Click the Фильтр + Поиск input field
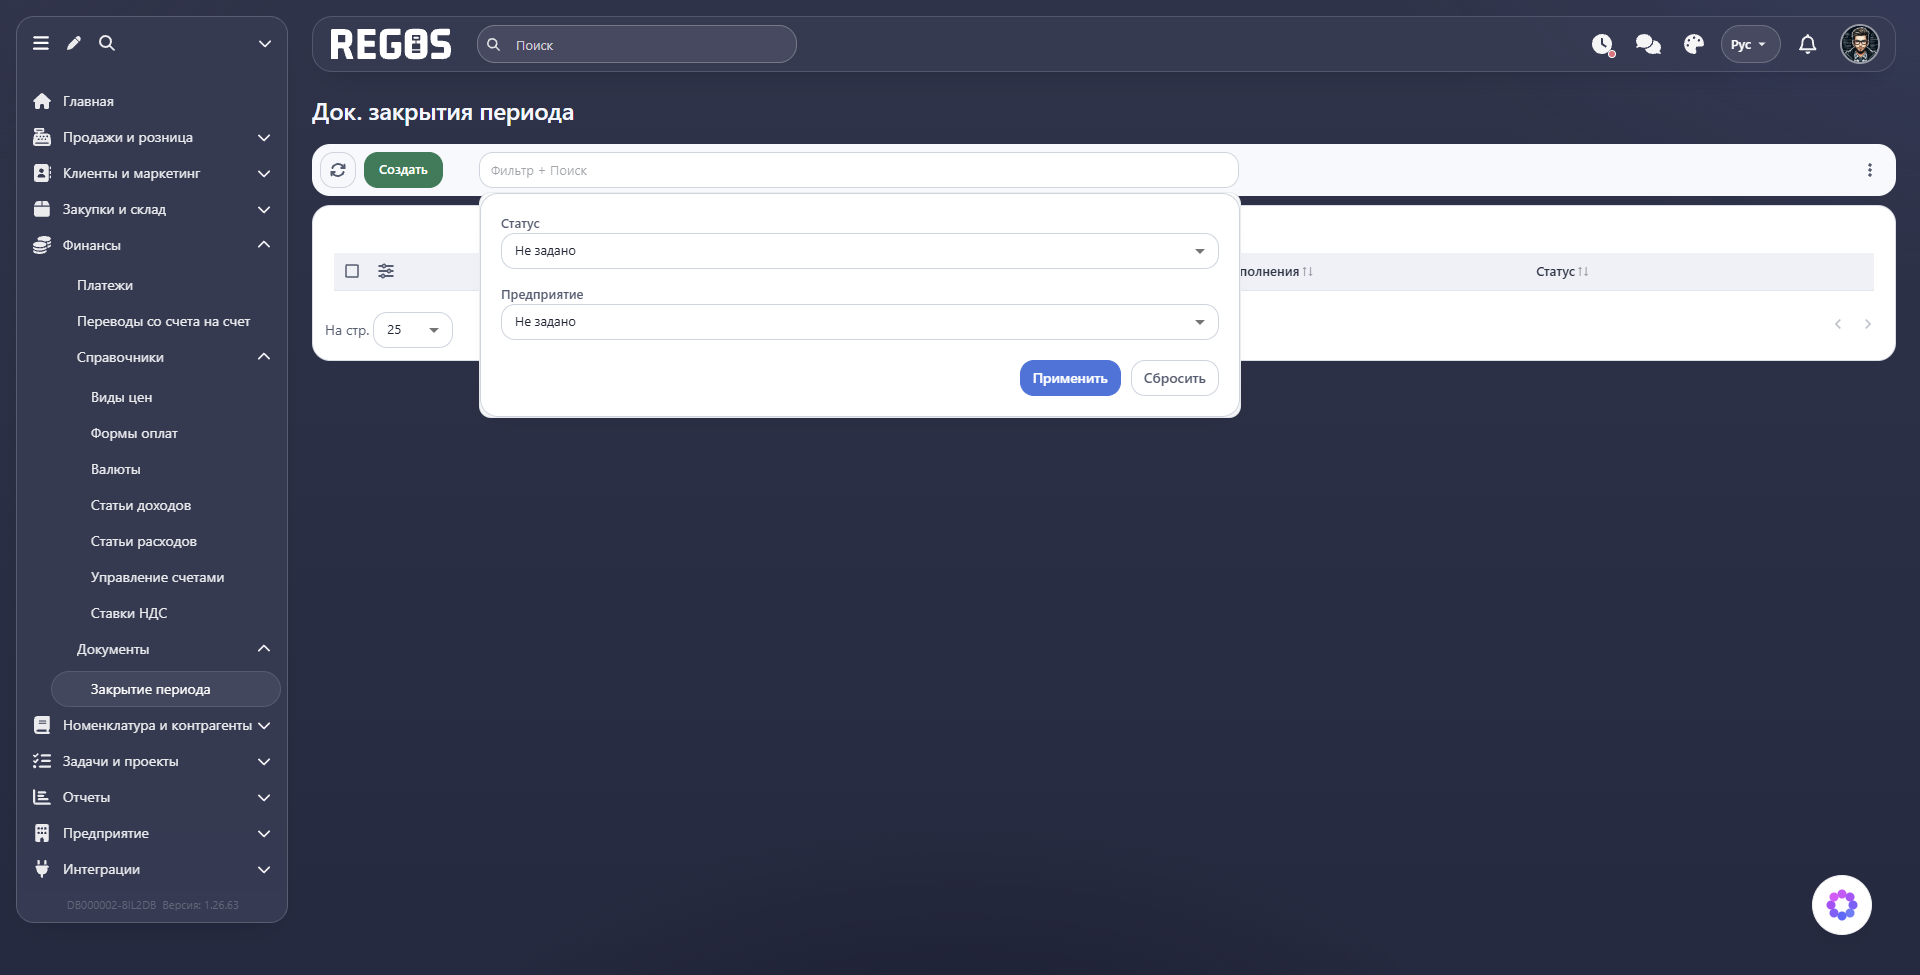1920x975 pixels. 859,170
